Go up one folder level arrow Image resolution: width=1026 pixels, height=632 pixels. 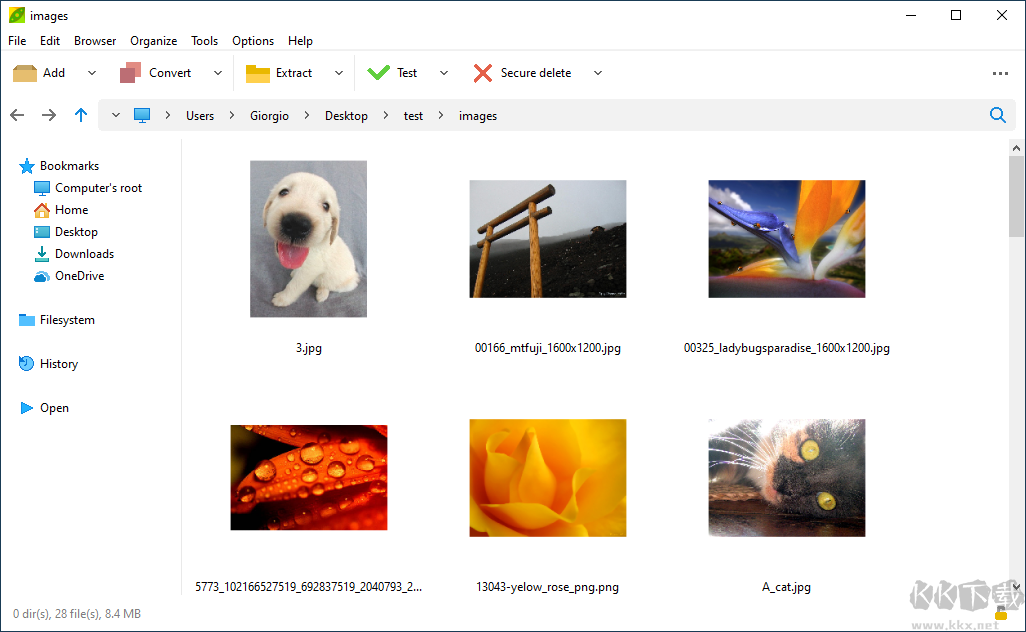(81, 116)
